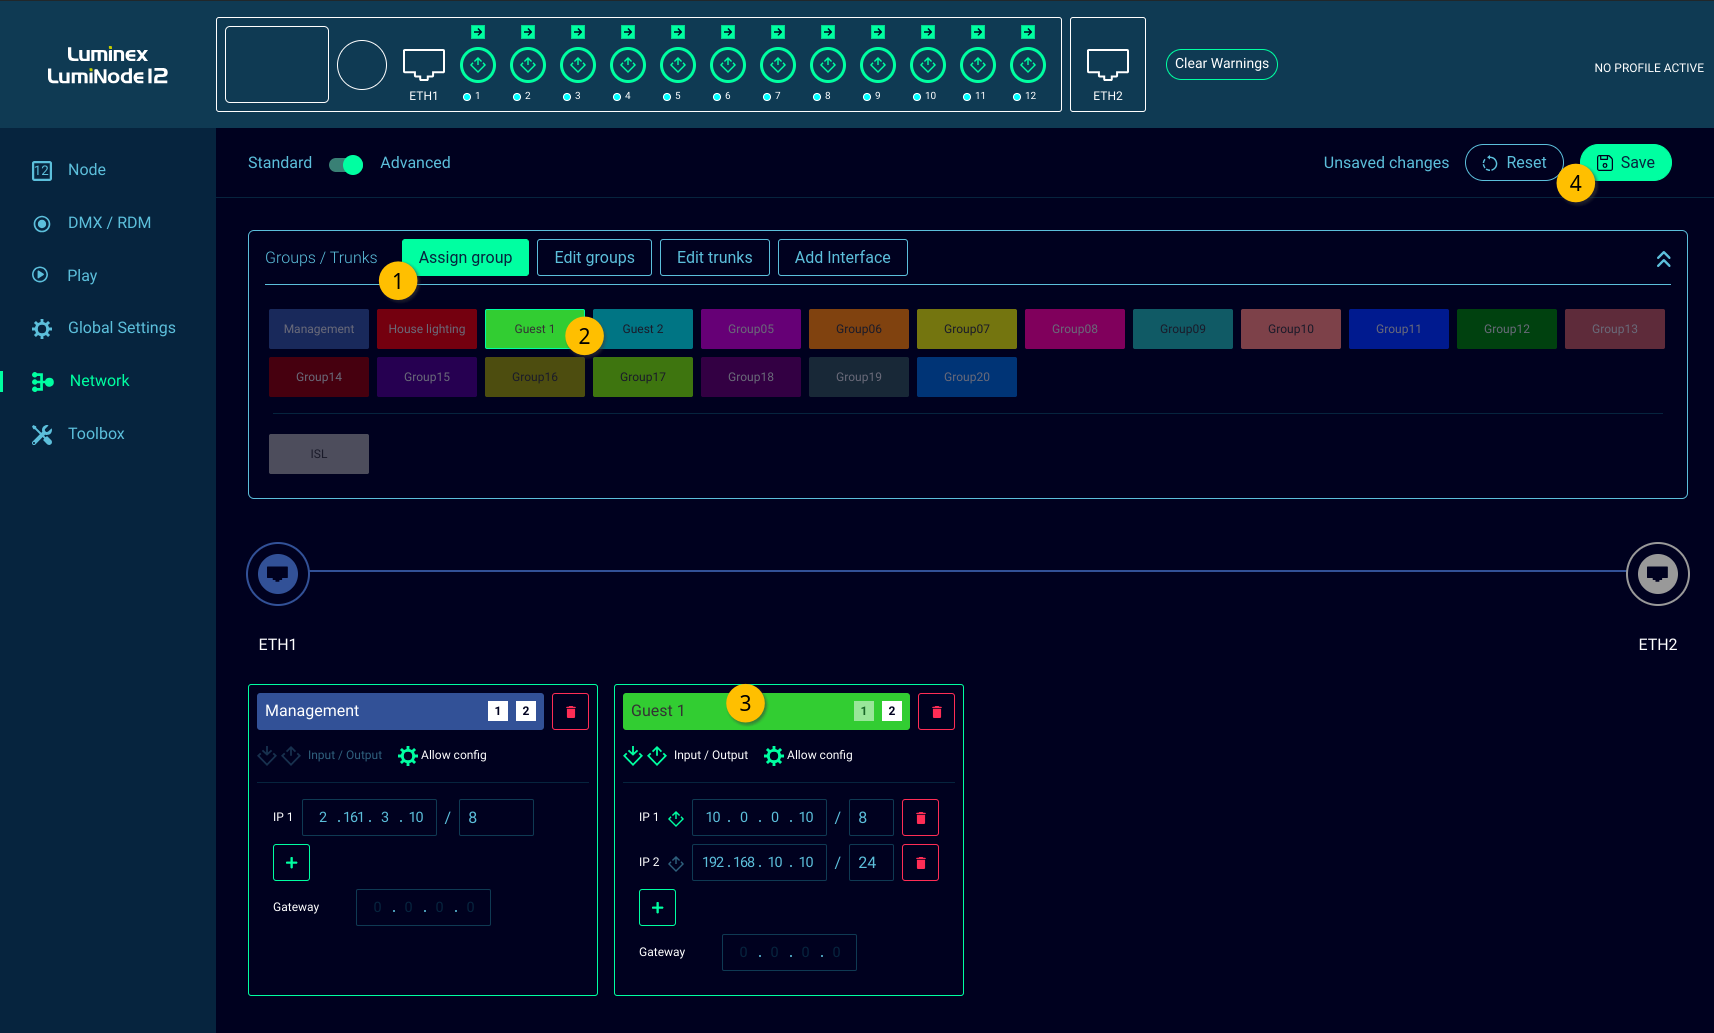
Task: Switch to the Edit trunks tab
Action: click(714, 258)
